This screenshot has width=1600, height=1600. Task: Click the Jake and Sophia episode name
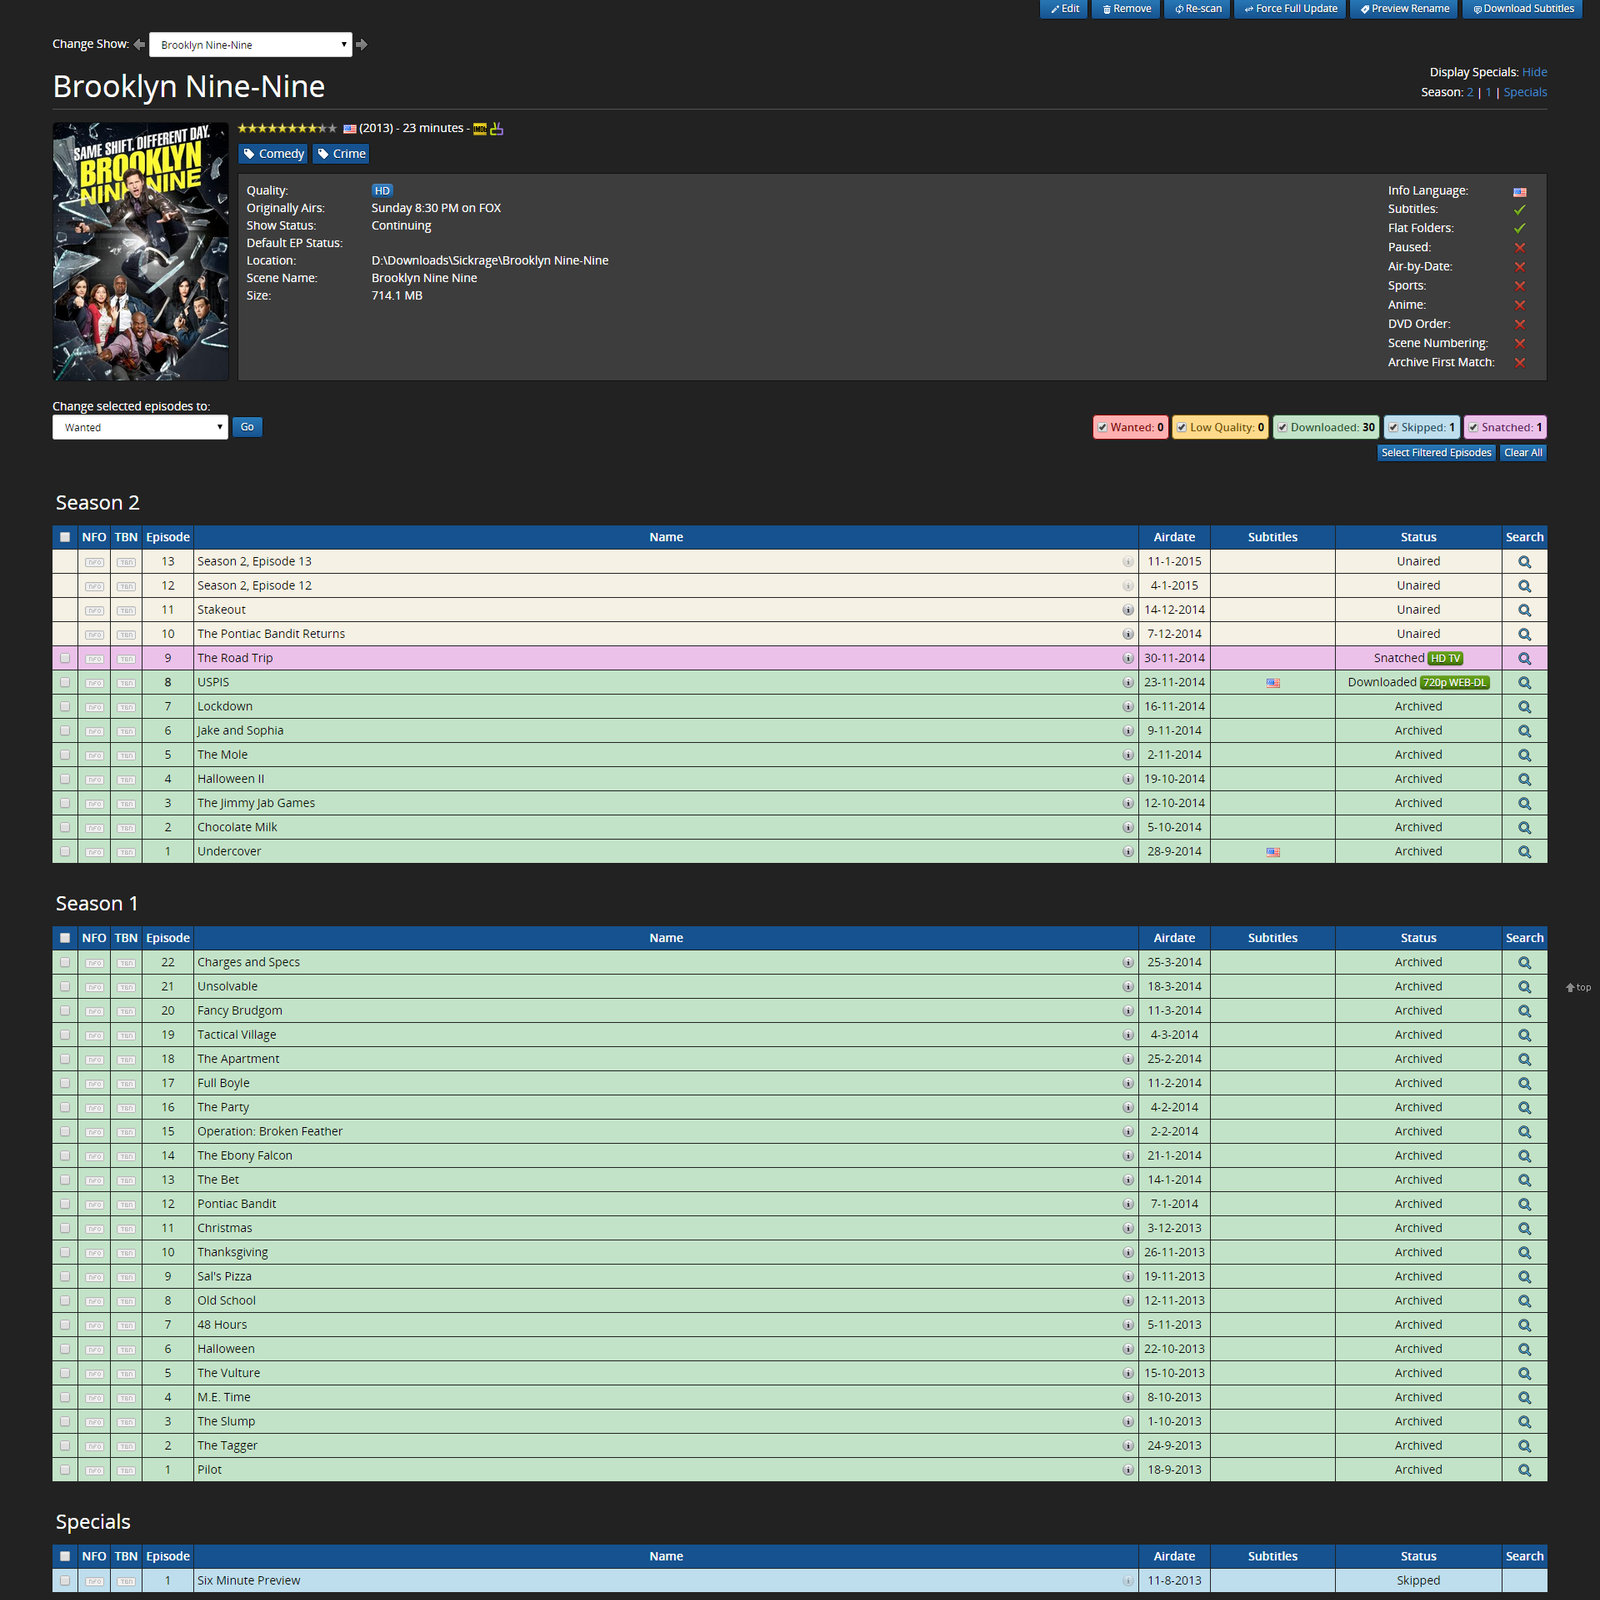pos(240,731)
